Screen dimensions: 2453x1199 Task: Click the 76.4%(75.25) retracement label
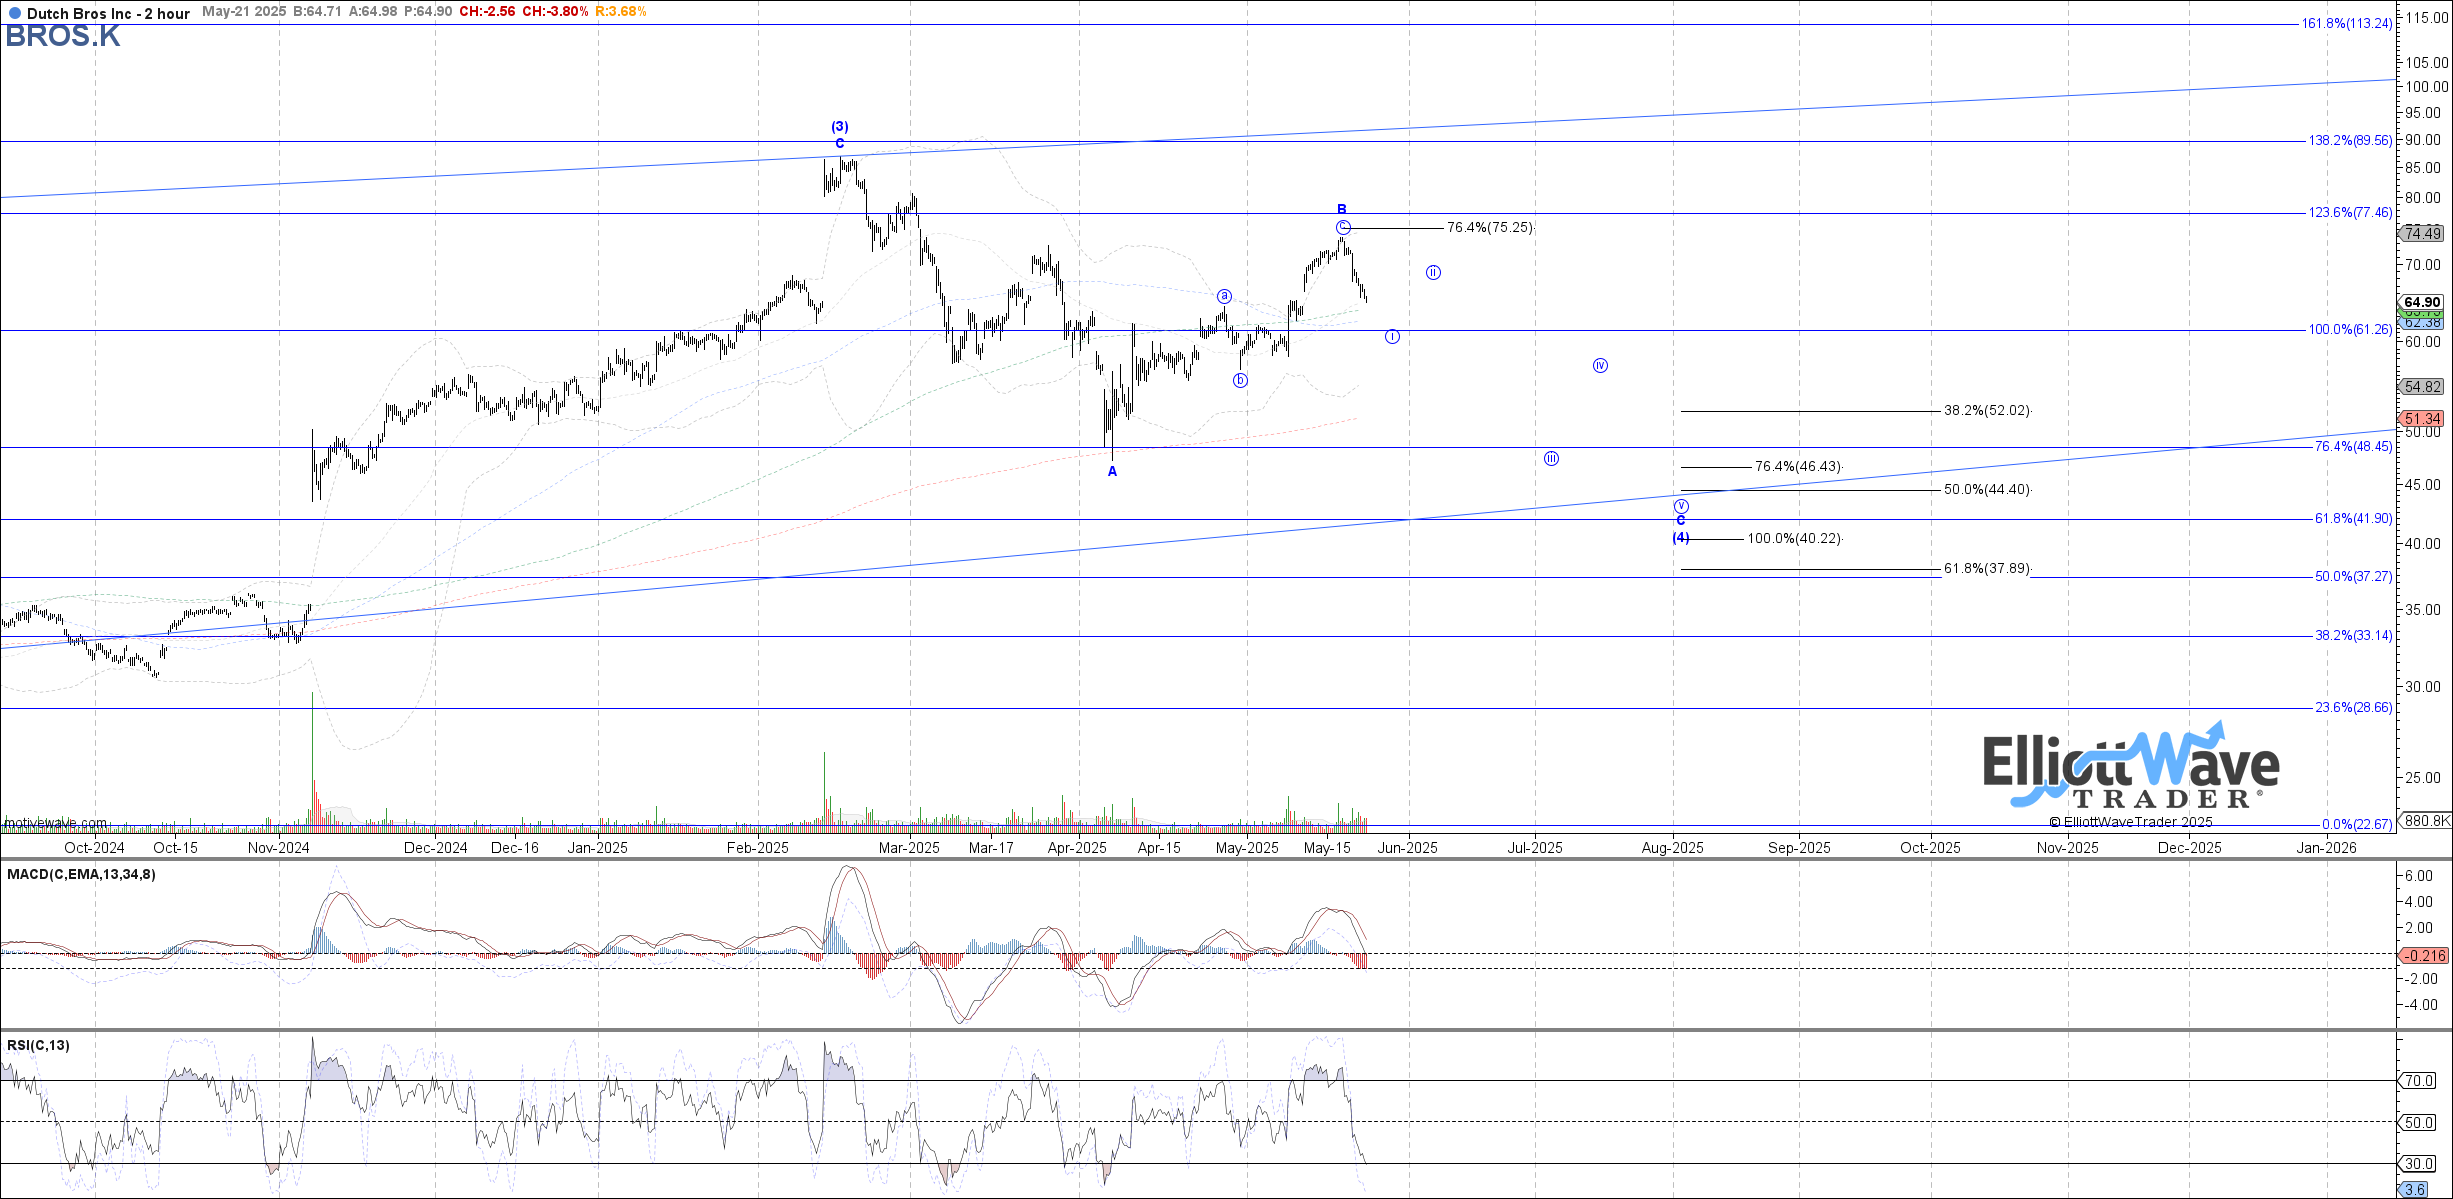[1490, 227]
